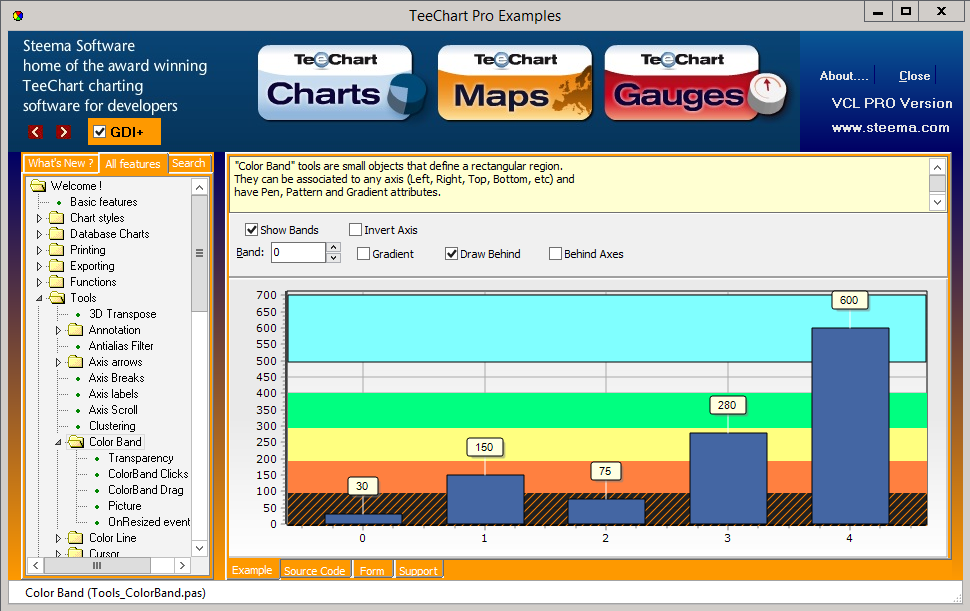Select the Basic features tree item

tap(103, 202)
